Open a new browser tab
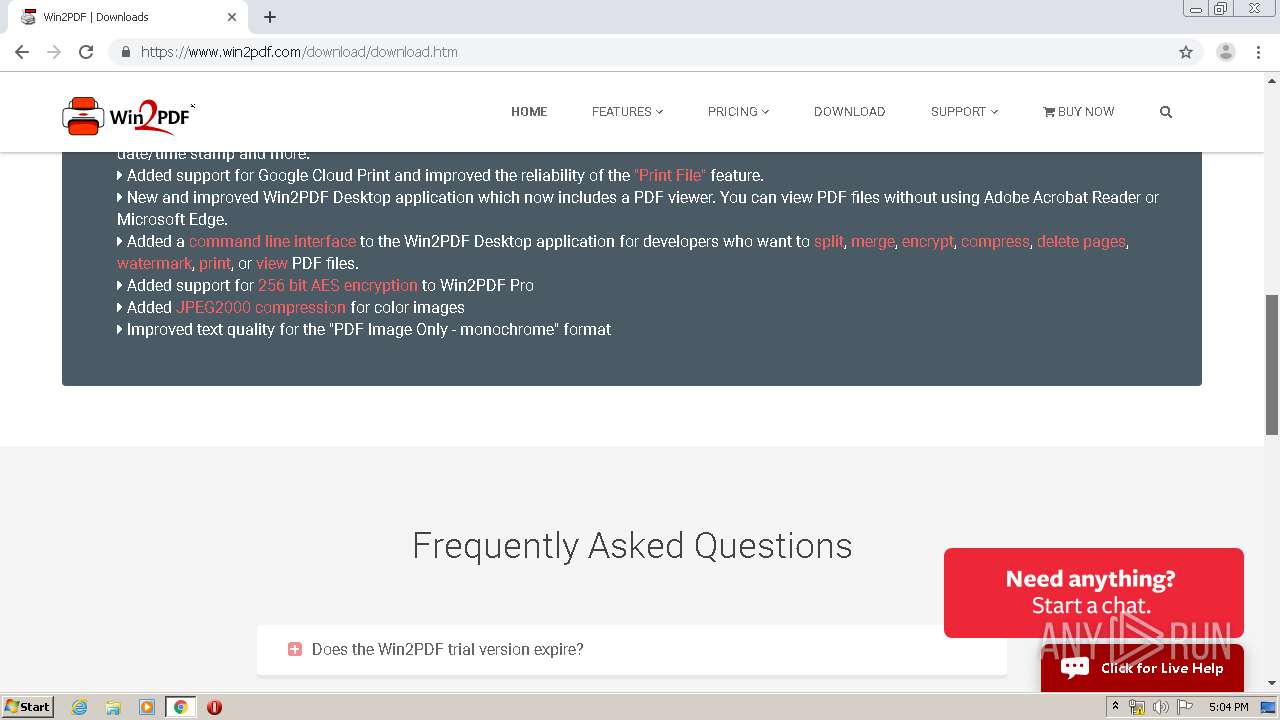 tap(270, 17)
